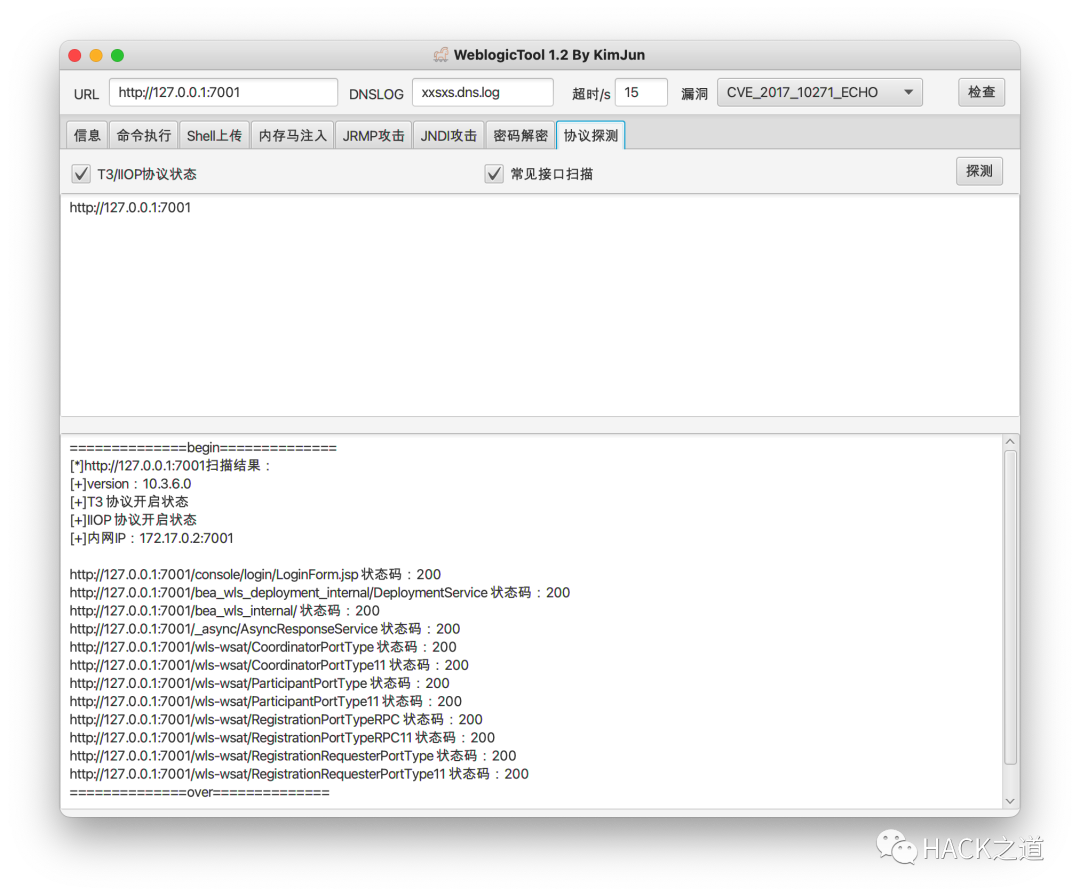The width and height of the screenshot is (1080, 896).
Task: Click the wls-wsat/CoordinatorPortType 状态码 line
Action: tap(263, 647)
